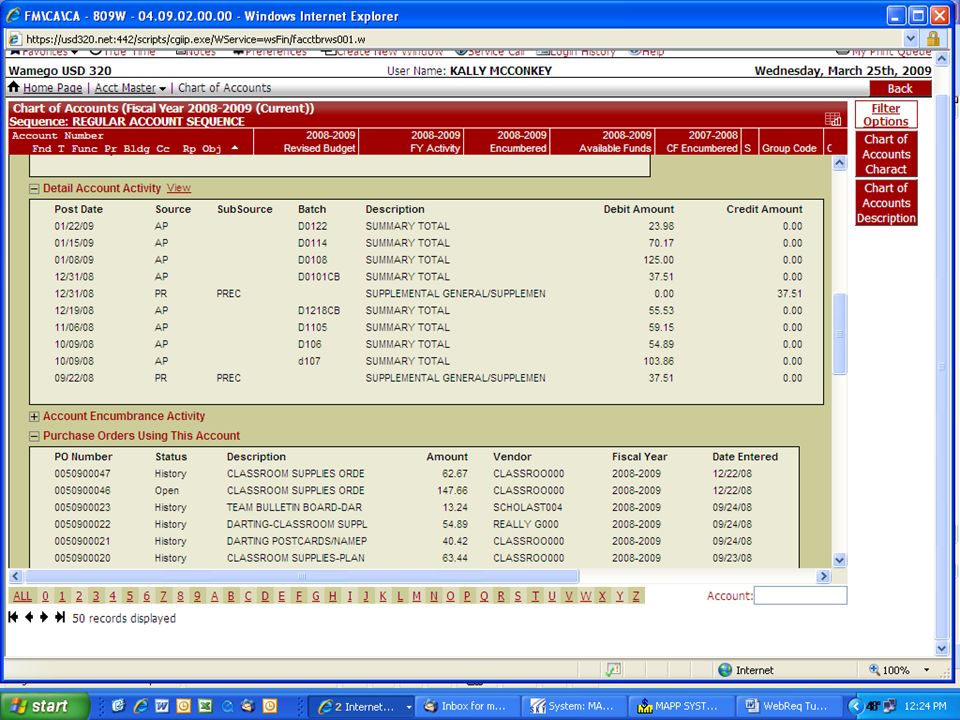Open the Acct Master dropdown arrow
The image size is (960, 720).
coord(162,89)
